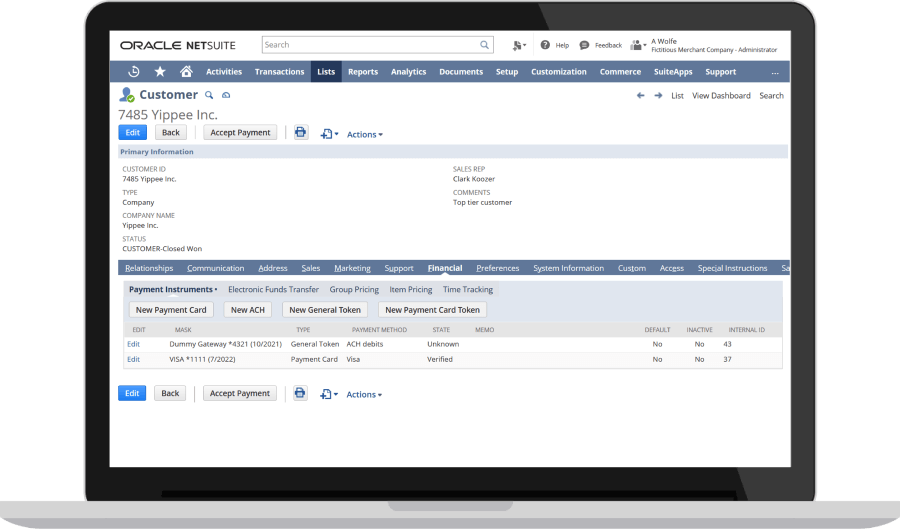Expand the top Actions dropdown
This screenshot has height=529, width=900.
pyautogui.click(x=364, y=134)
